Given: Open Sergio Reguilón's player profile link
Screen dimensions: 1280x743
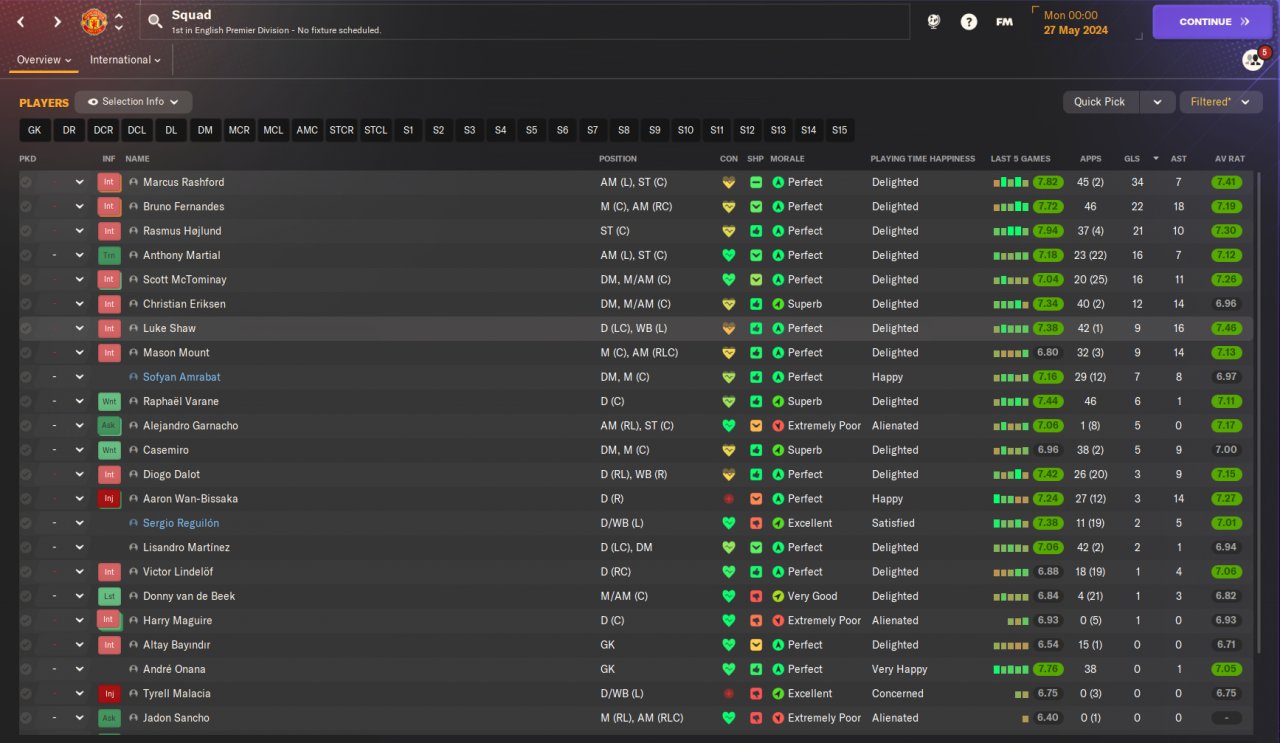Looking at the screenshot, I should click(x=180, y=523).
